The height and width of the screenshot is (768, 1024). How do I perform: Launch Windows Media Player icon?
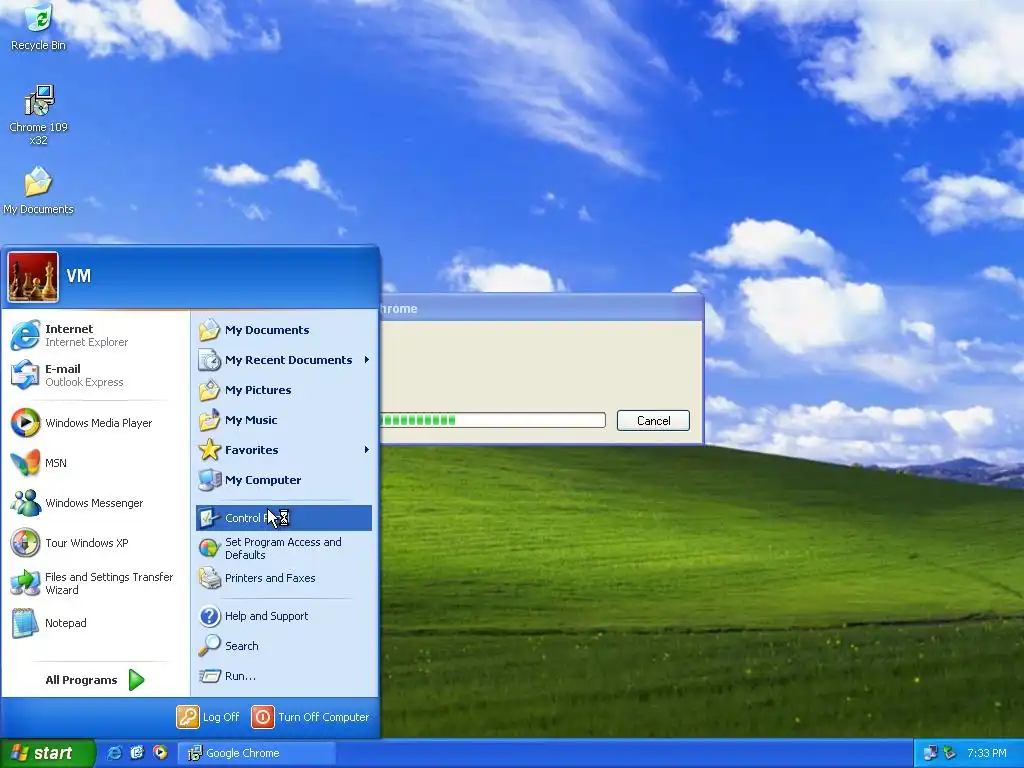tap(25, 423)
